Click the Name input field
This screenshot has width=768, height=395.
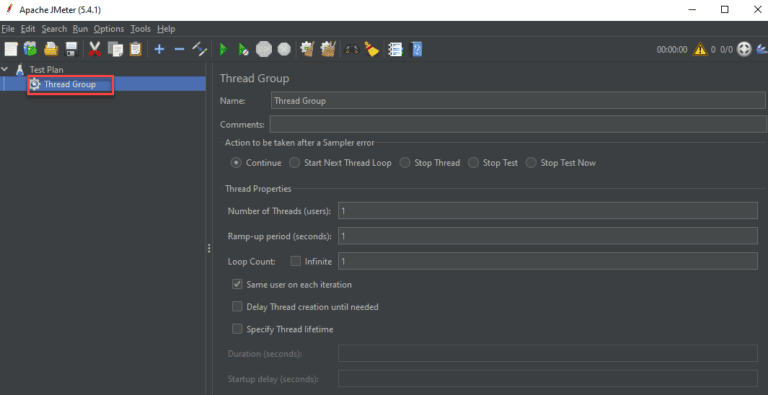(x=518, y=100)
